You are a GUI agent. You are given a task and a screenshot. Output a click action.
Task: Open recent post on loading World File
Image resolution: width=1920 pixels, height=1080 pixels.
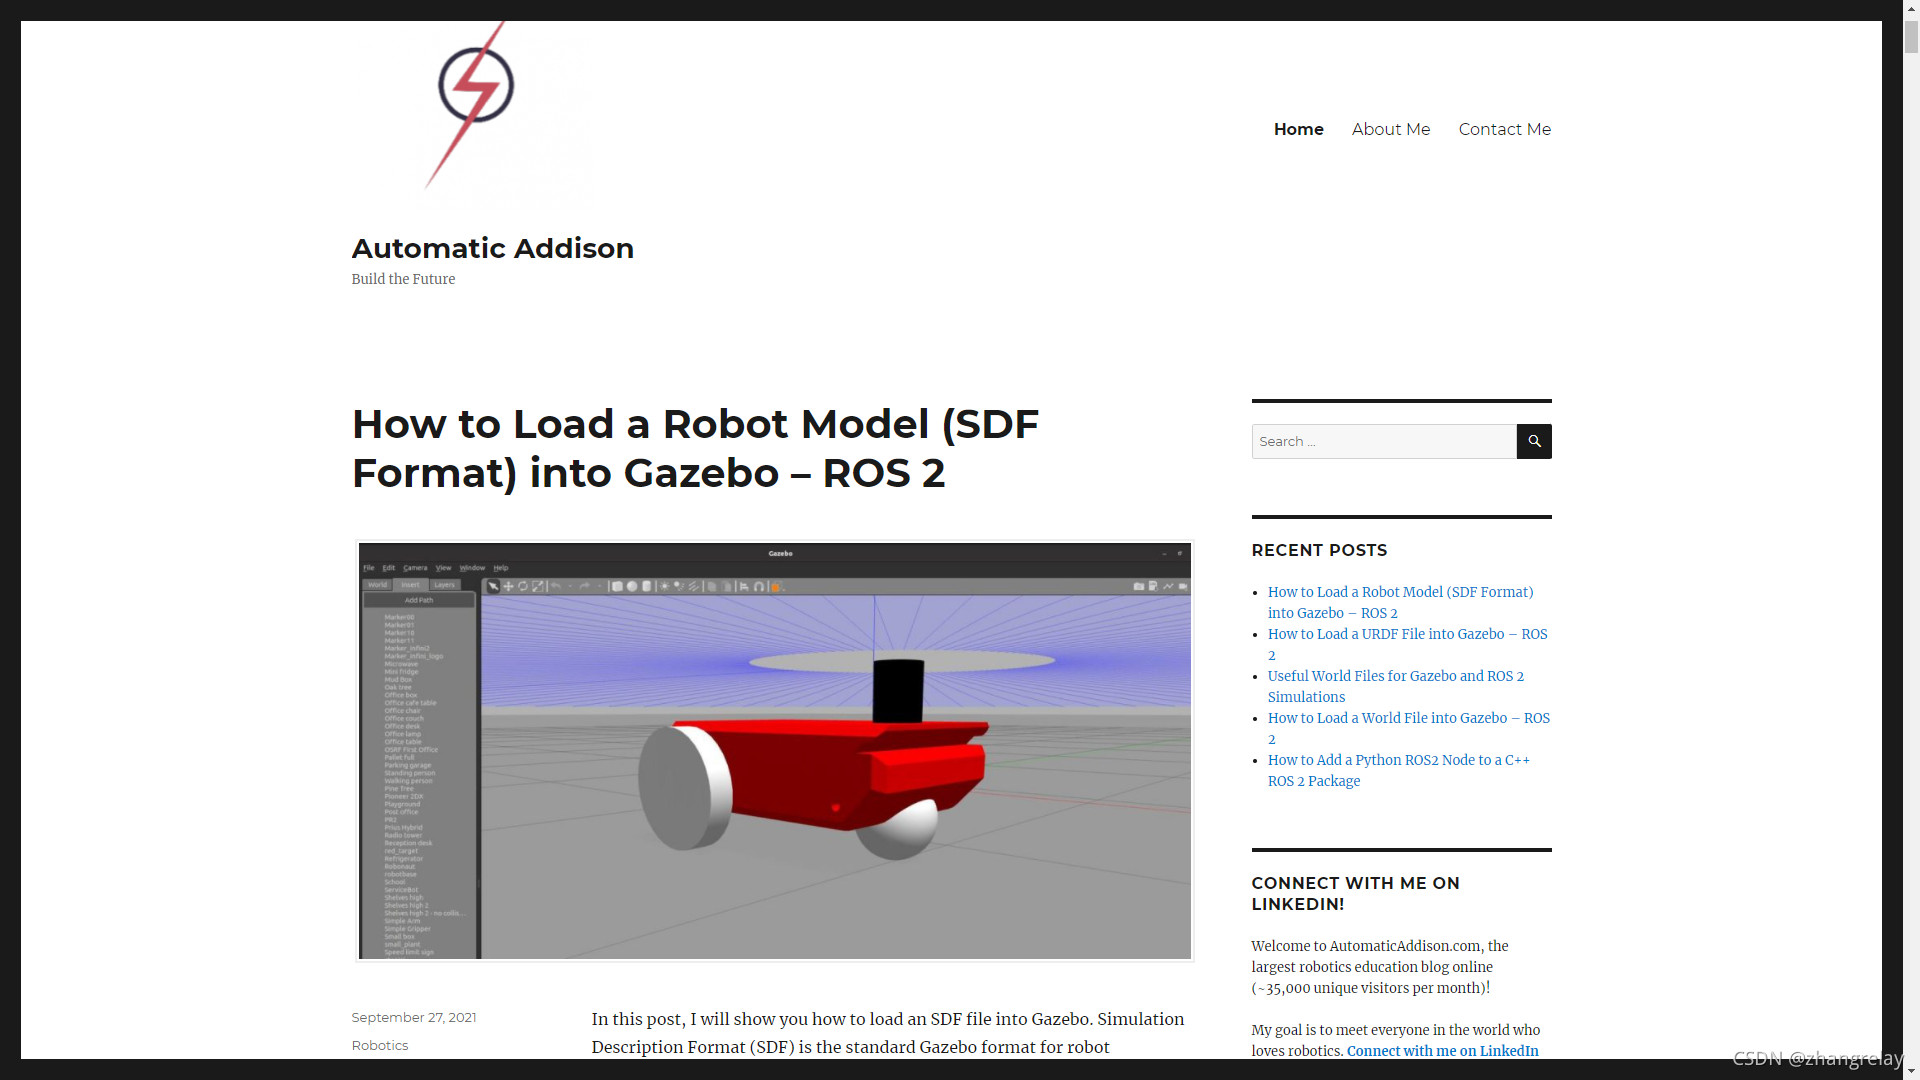click(1408, 718)
